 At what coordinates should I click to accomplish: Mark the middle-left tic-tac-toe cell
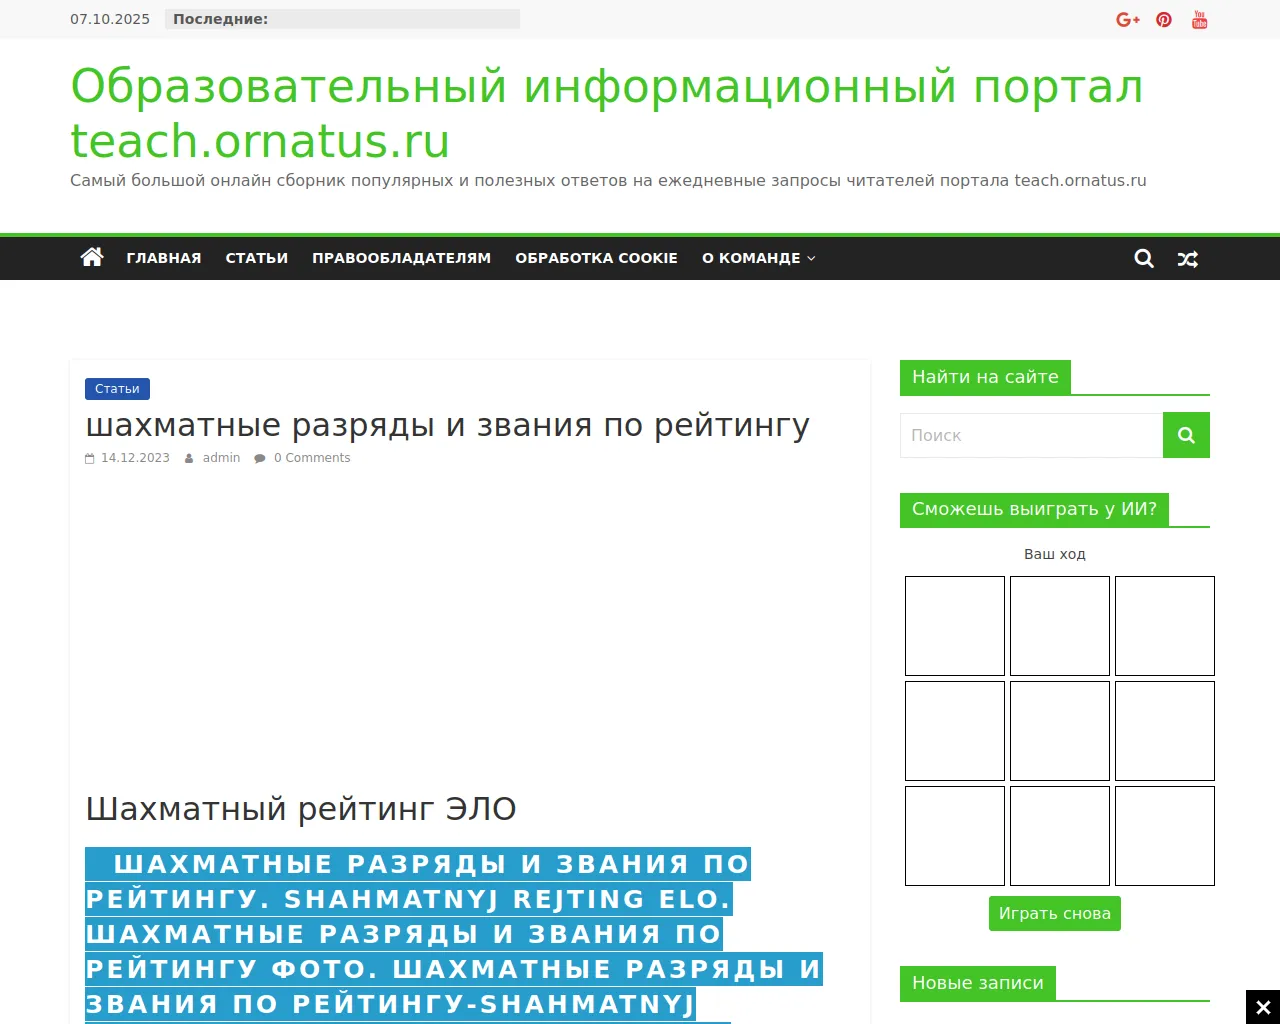pyautogui.click(x=955, y=731)
